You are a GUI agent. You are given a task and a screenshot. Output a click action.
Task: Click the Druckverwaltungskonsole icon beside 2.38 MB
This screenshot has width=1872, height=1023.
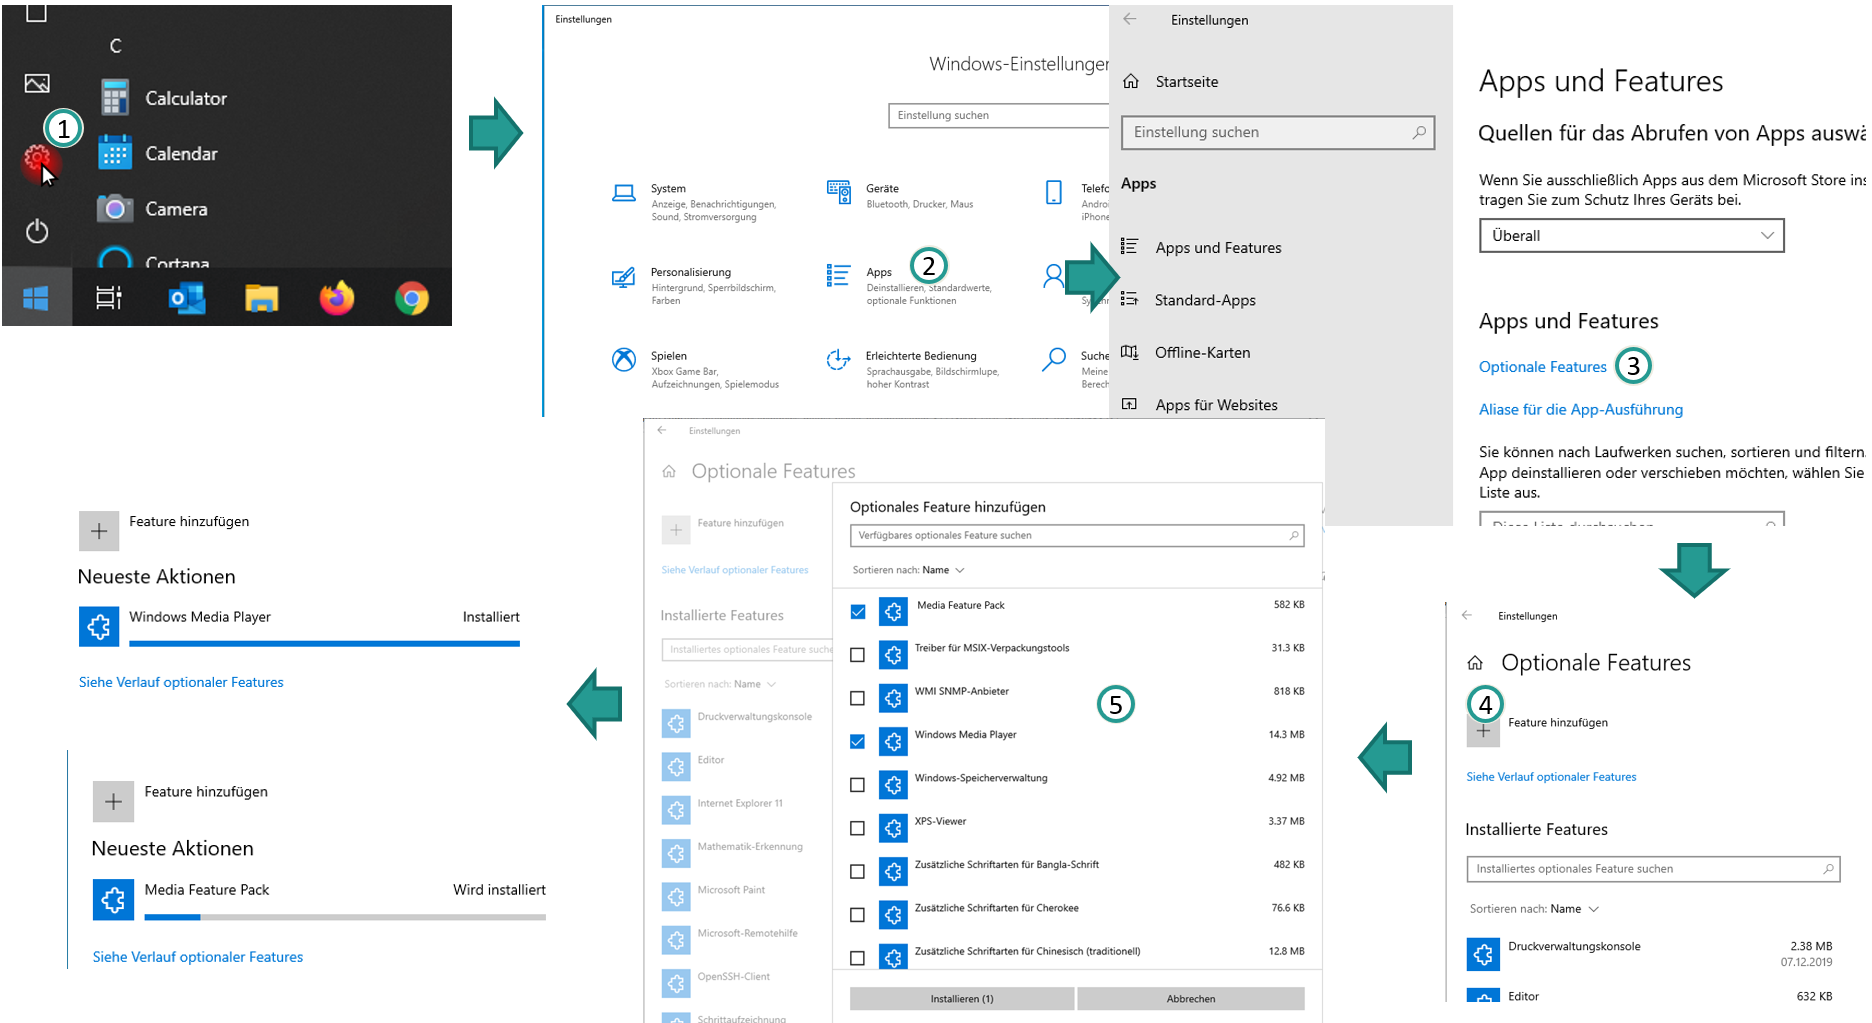click(x=1483, y=954)
